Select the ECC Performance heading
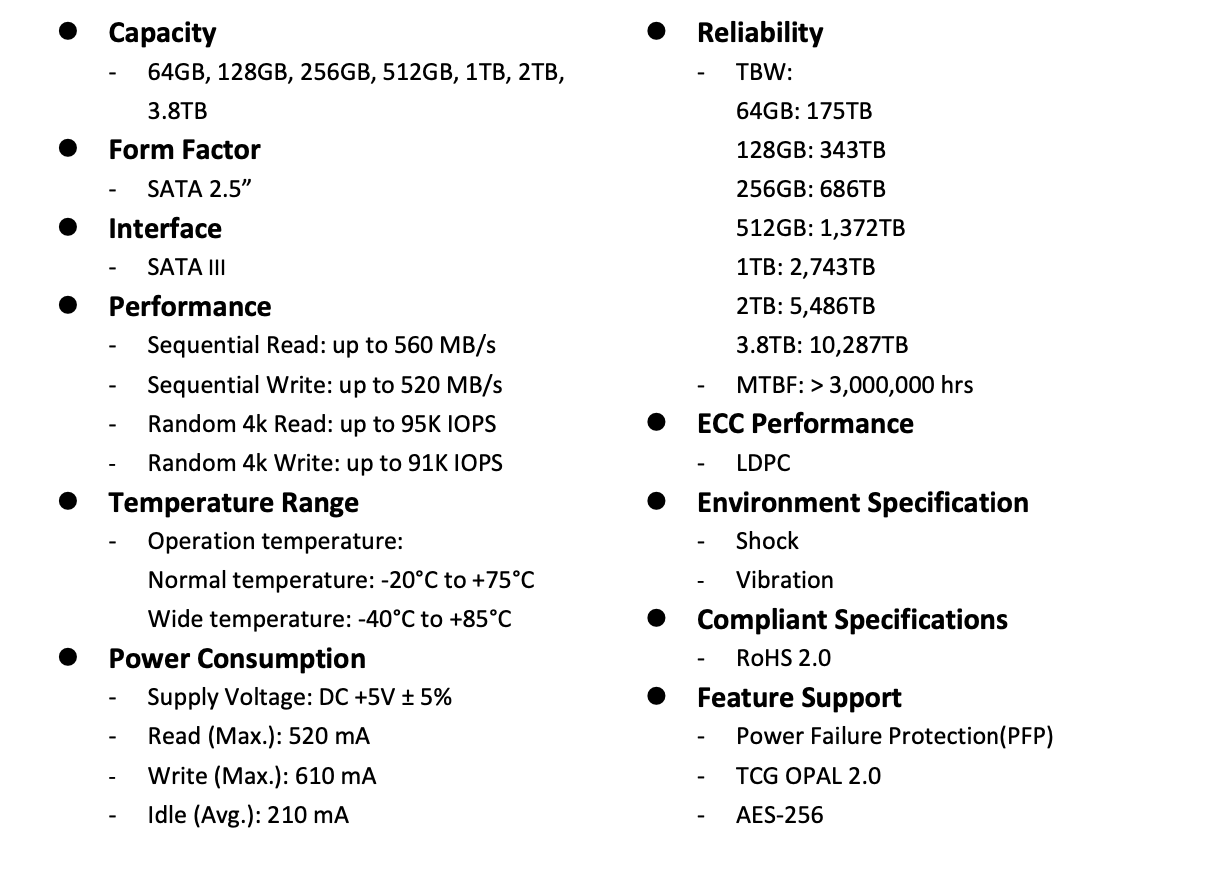The height and width of the screenshot is (876, 1220). coord(805,424)
